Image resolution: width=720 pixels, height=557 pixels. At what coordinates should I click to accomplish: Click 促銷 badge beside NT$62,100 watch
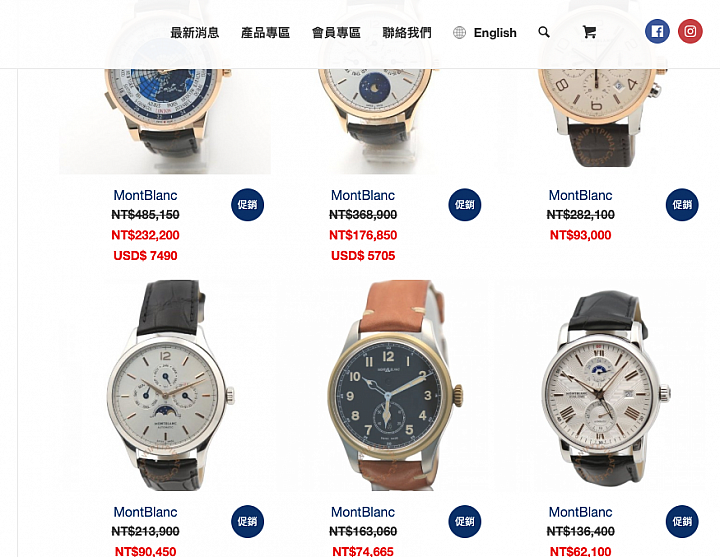[682, 522]
